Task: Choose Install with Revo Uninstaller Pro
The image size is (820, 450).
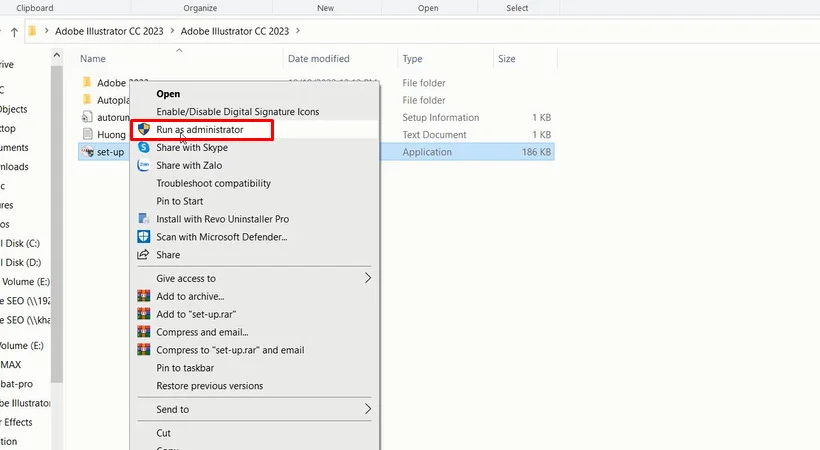Action: [x=222, y=219]
